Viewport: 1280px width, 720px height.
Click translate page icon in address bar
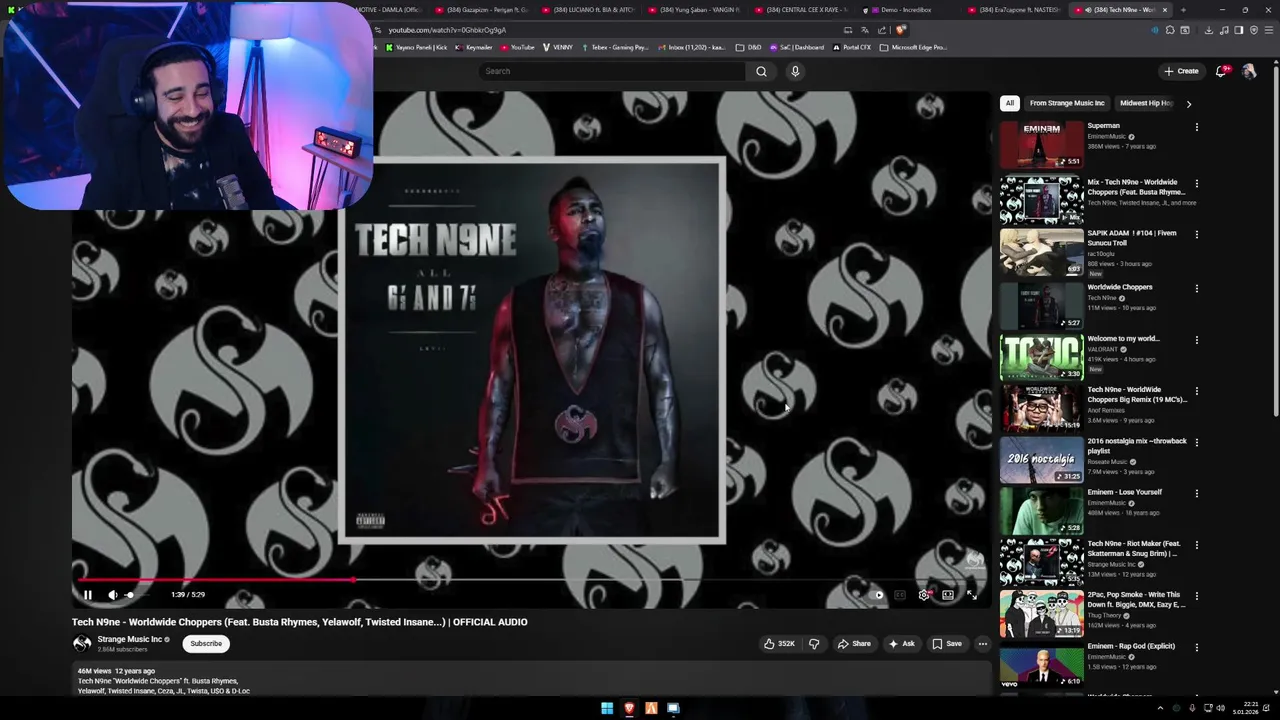point(864,30)
